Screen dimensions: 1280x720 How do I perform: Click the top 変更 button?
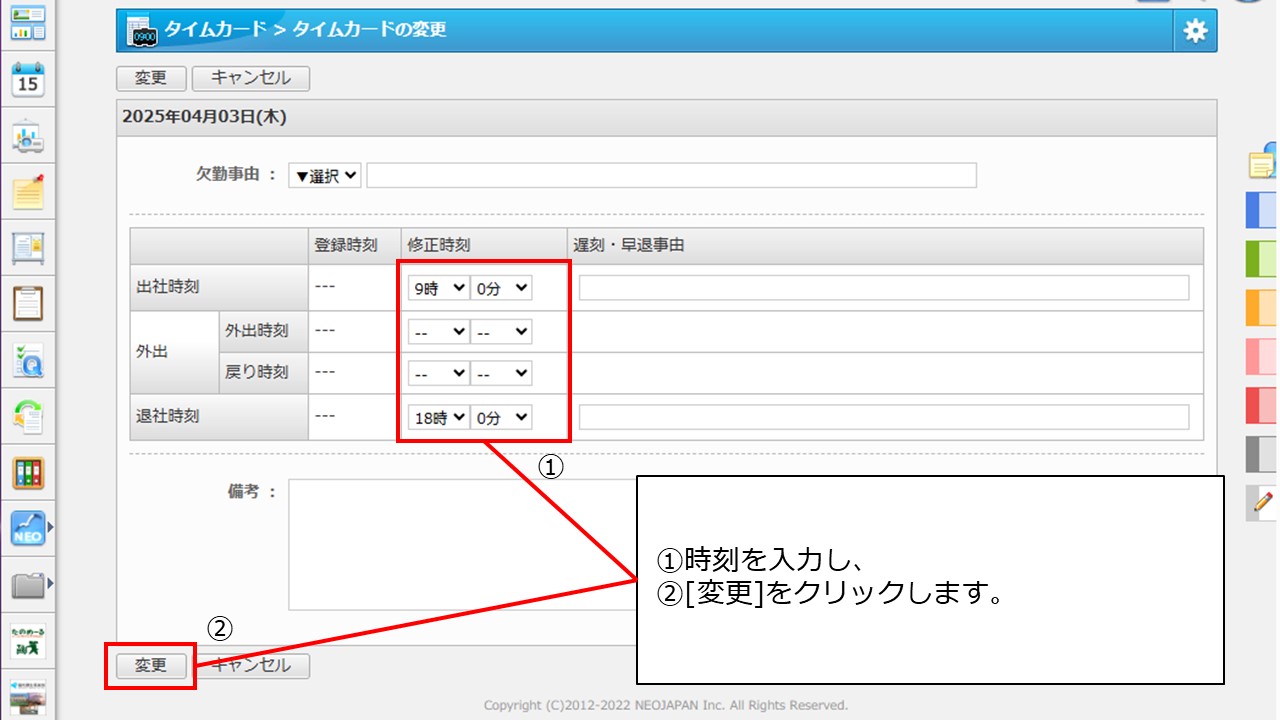(x=151, y=78)
